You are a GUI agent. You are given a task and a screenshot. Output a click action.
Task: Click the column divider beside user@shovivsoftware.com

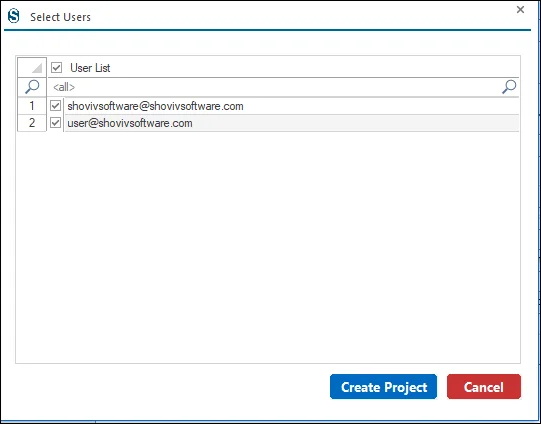coord(64,123)
